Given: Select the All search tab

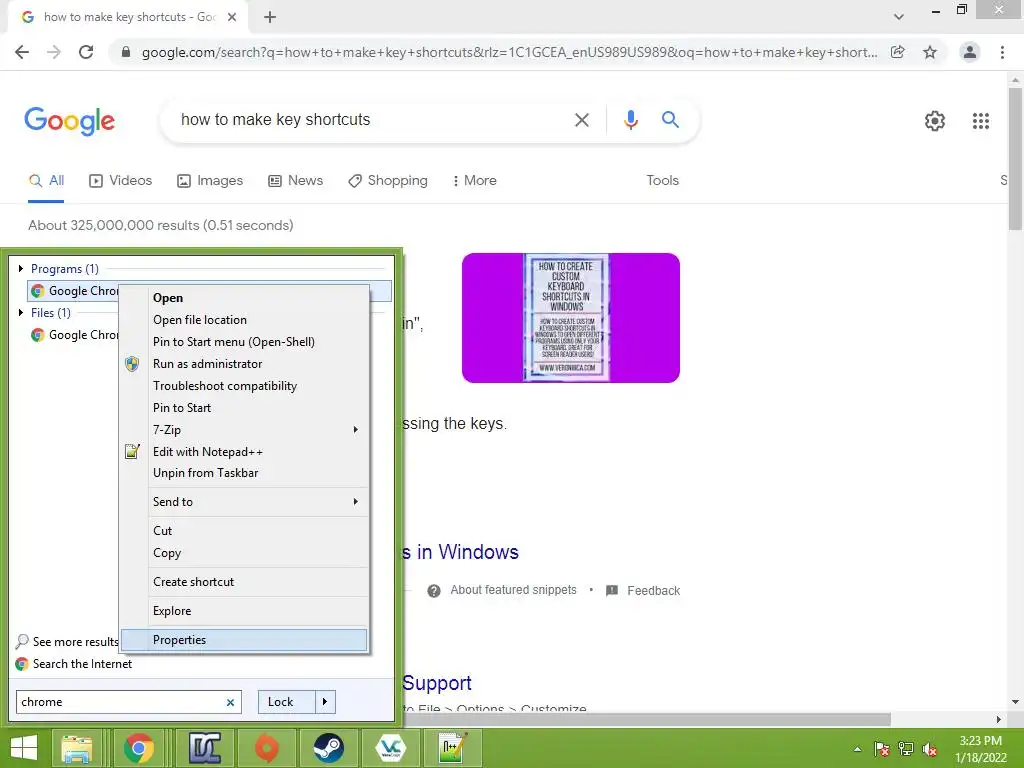Looking at the screenshot, I should click(46, 180).
